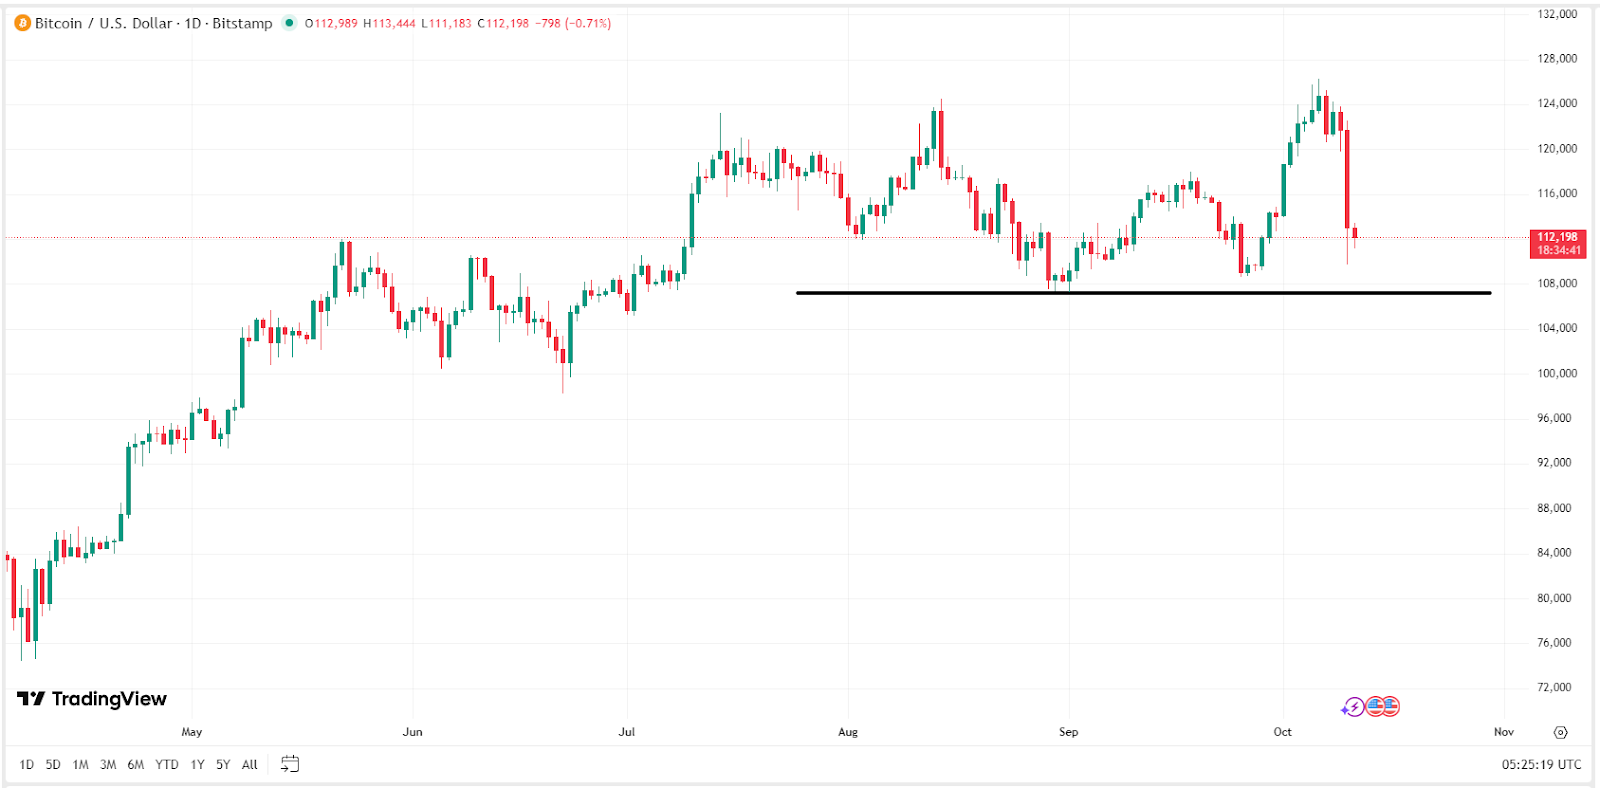Click the purple lightning AI icon on the chart
Viewport: 1600px width, 788px height.
(1353, 706)
